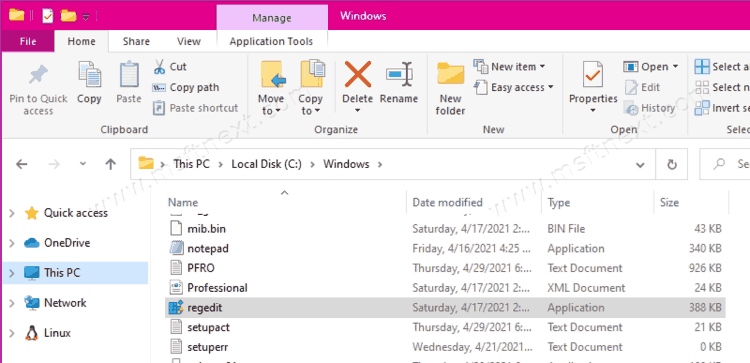Click the regedit application icon
Viewport: 750px width, 363px height.
click(176, 308)
